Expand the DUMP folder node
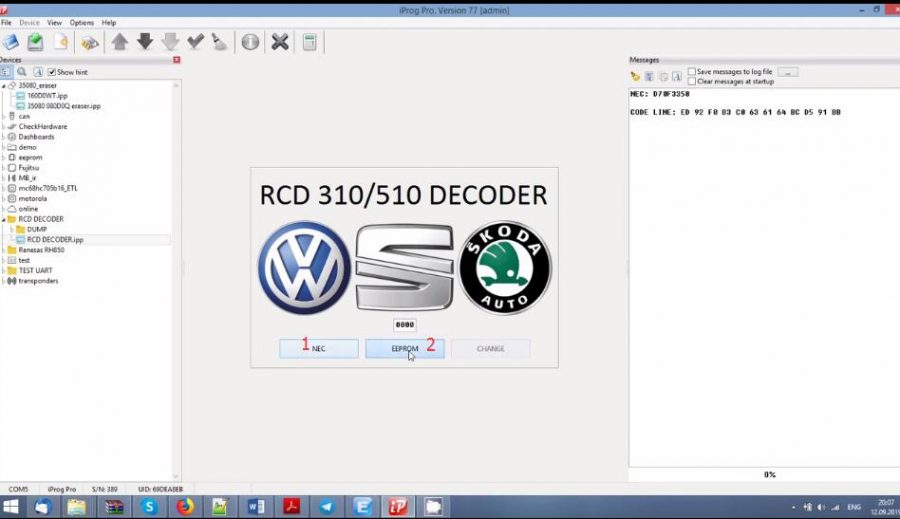Screen dimensions: 900x519 click(x=11, y=229)
